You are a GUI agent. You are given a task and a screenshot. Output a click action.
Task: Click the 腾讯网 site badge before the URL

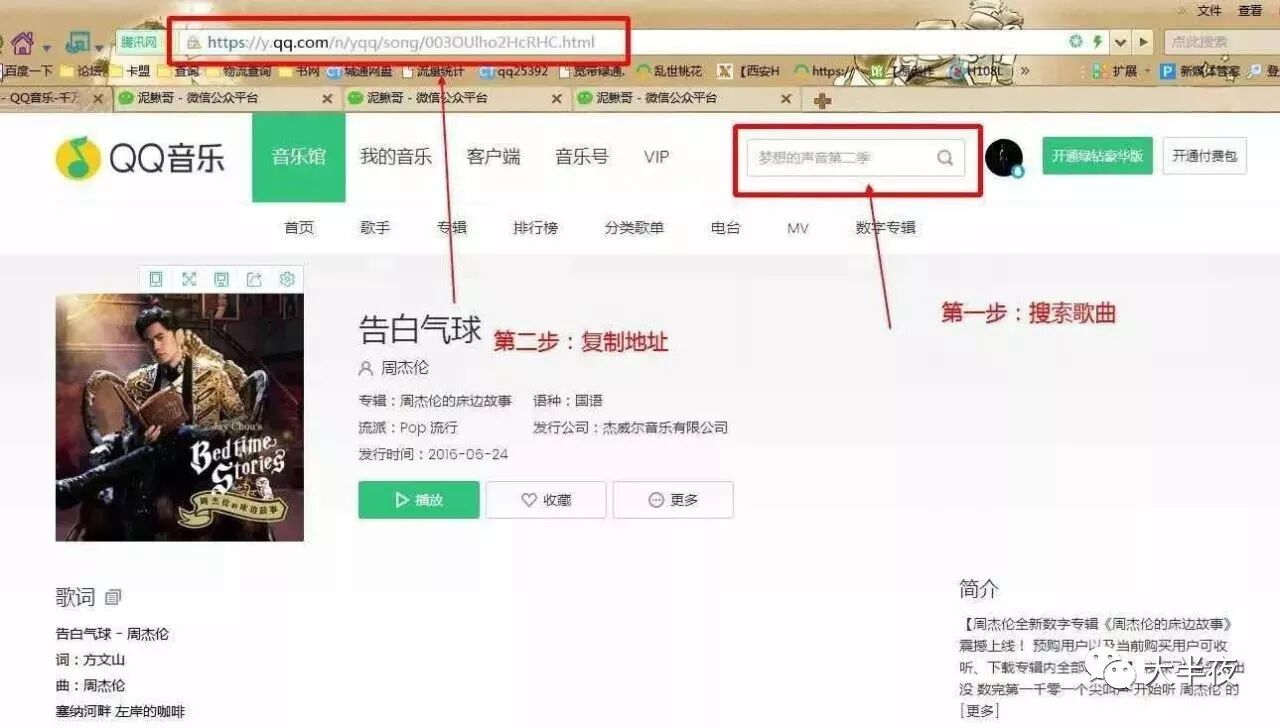(139, 42)
